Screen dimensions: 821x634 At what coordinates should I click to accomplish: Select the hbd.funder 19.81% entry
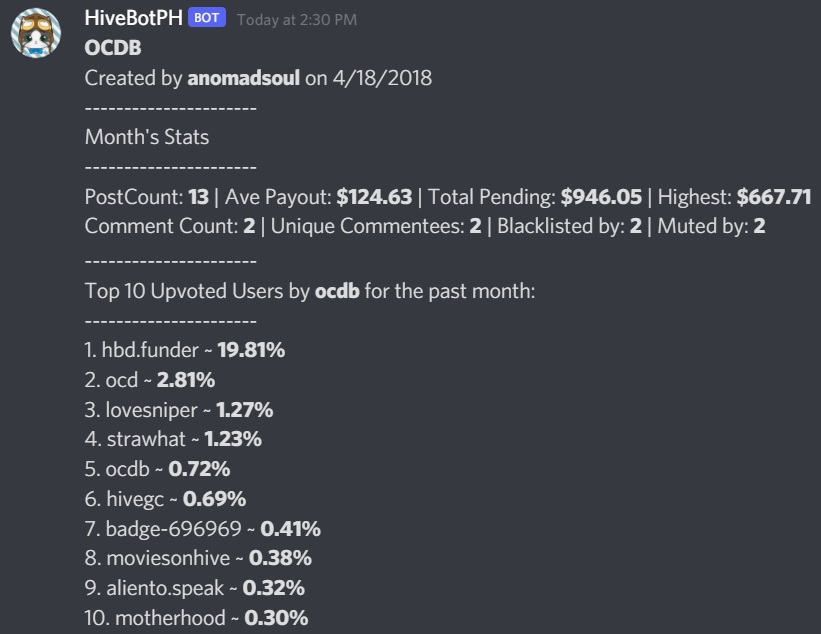[184, 350]
